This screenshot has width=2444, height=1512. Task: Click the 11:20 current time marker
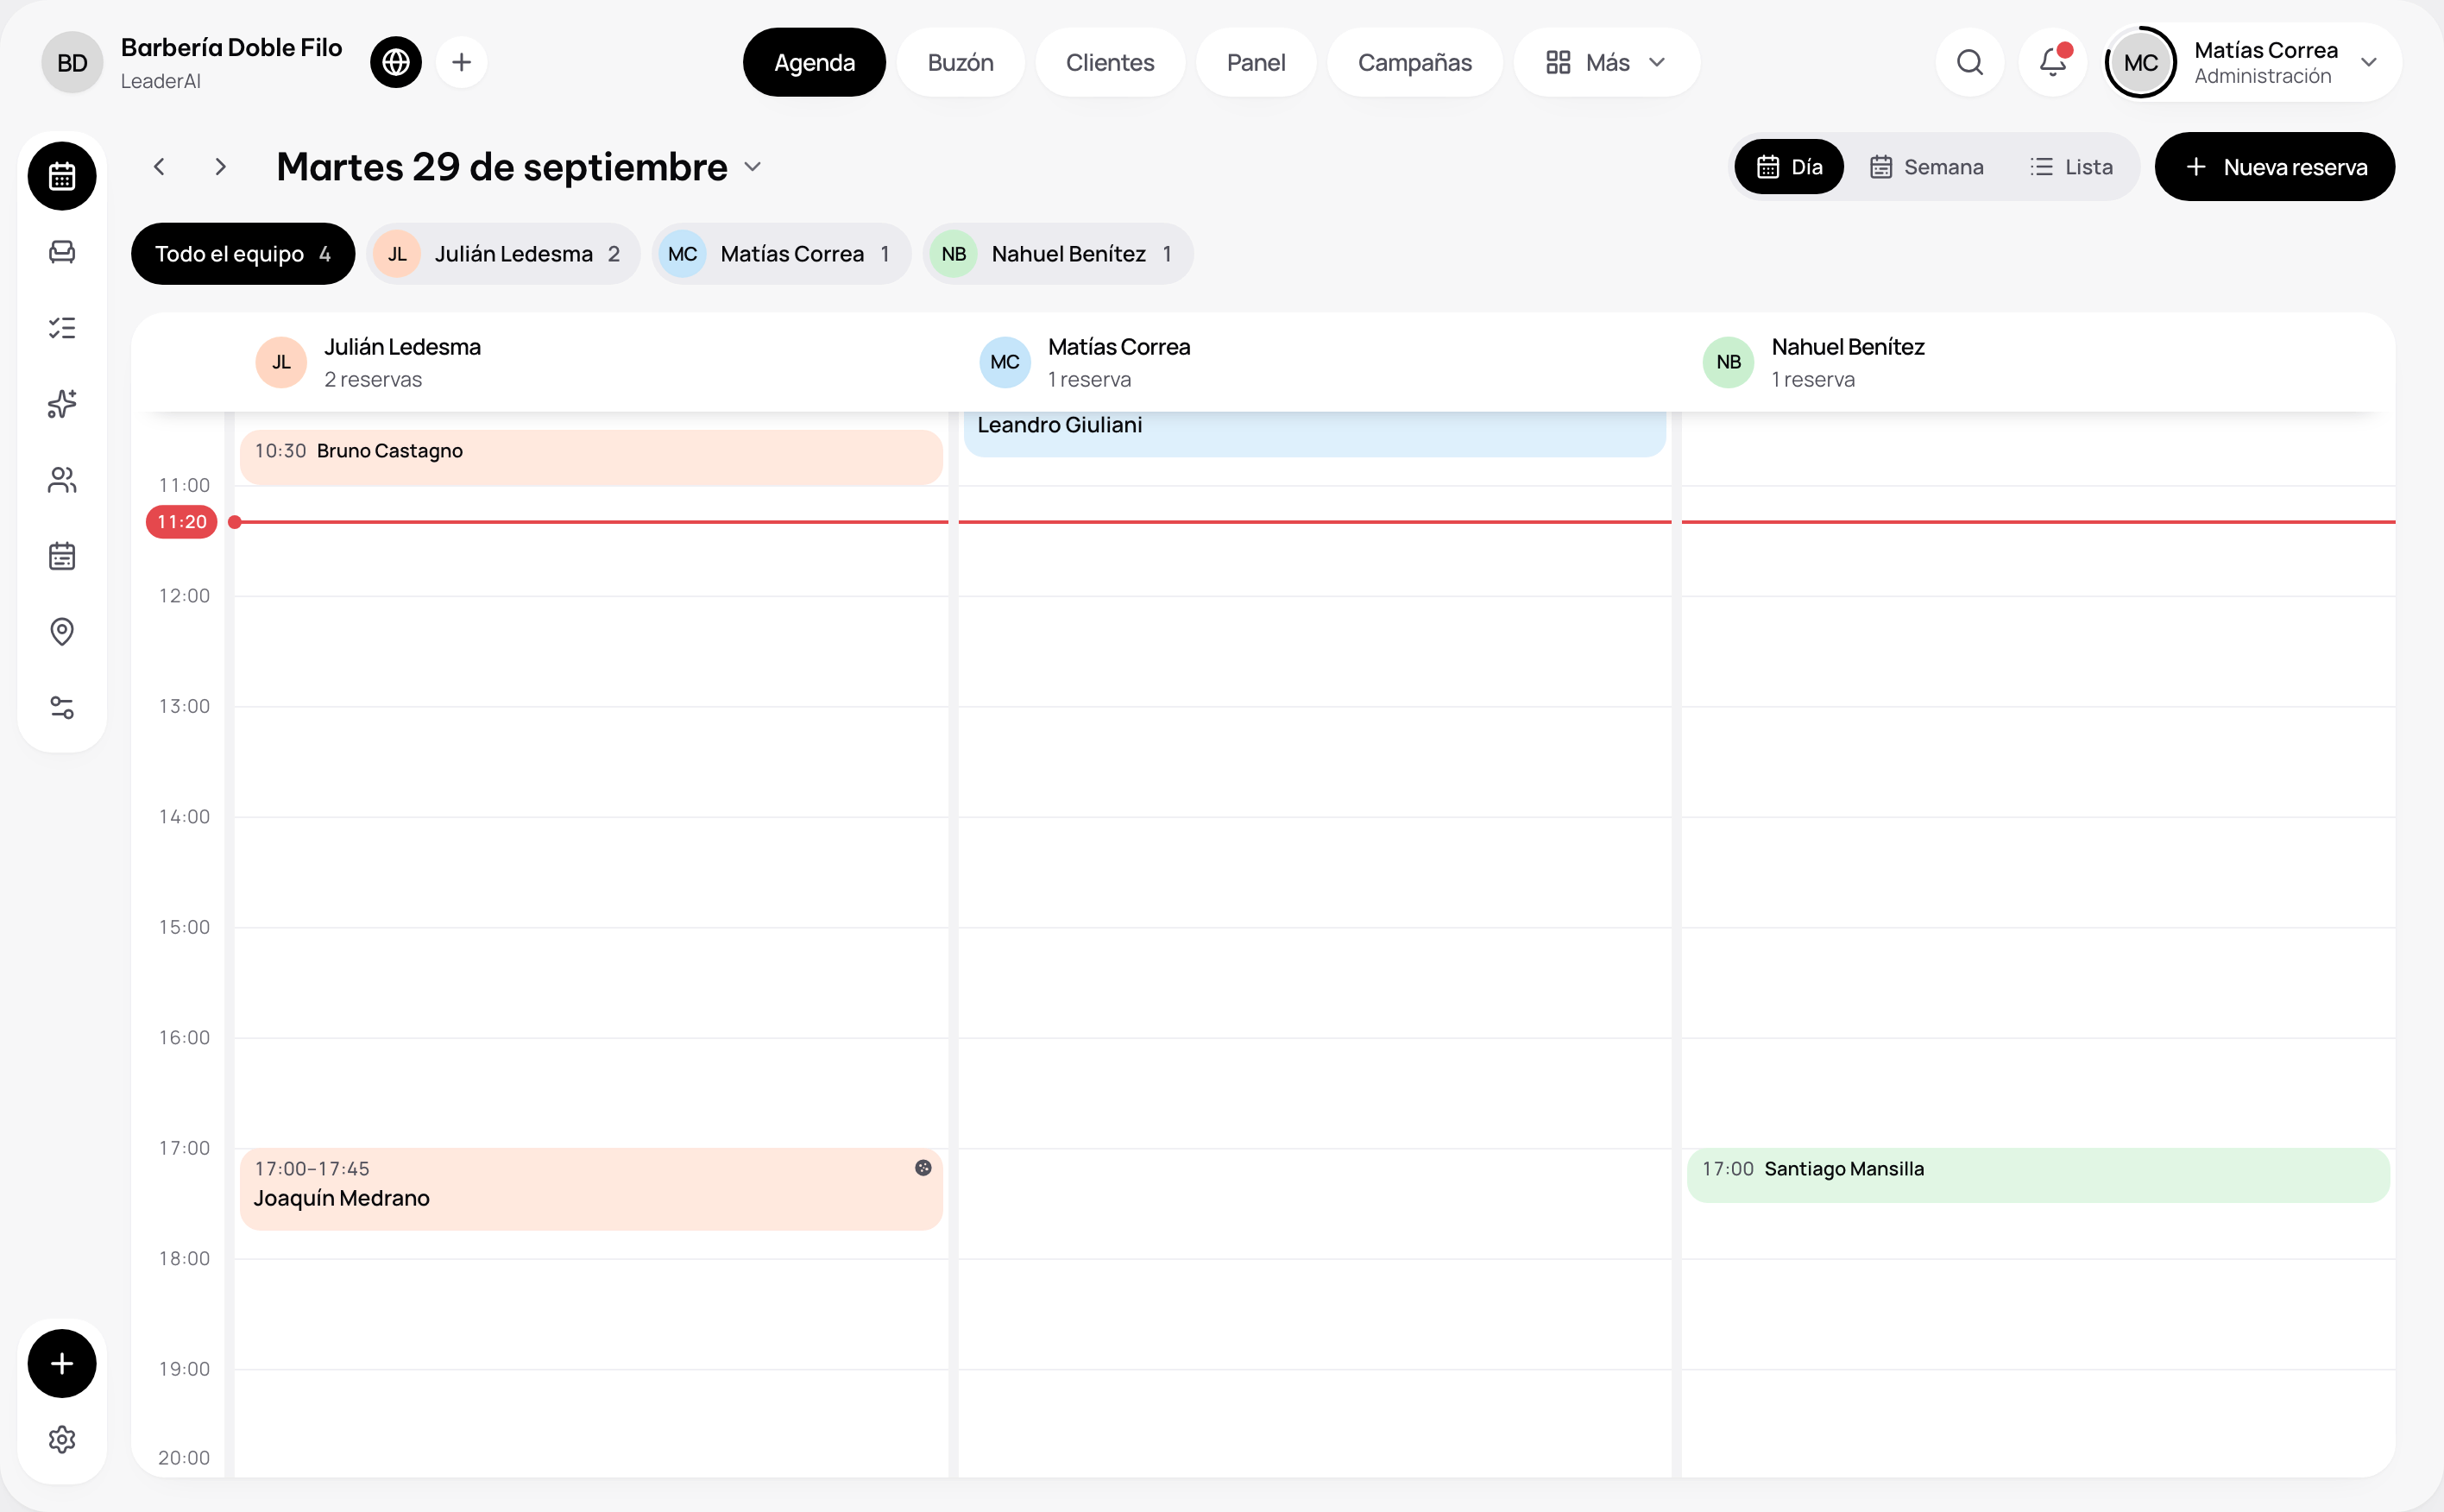pyautogui.click(x=182, y=522)
